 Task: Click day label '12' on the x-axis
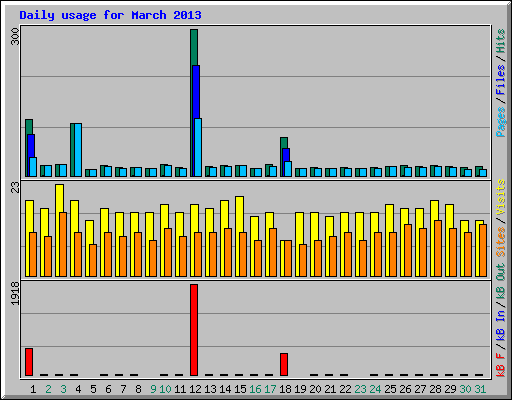coord(195,389)
